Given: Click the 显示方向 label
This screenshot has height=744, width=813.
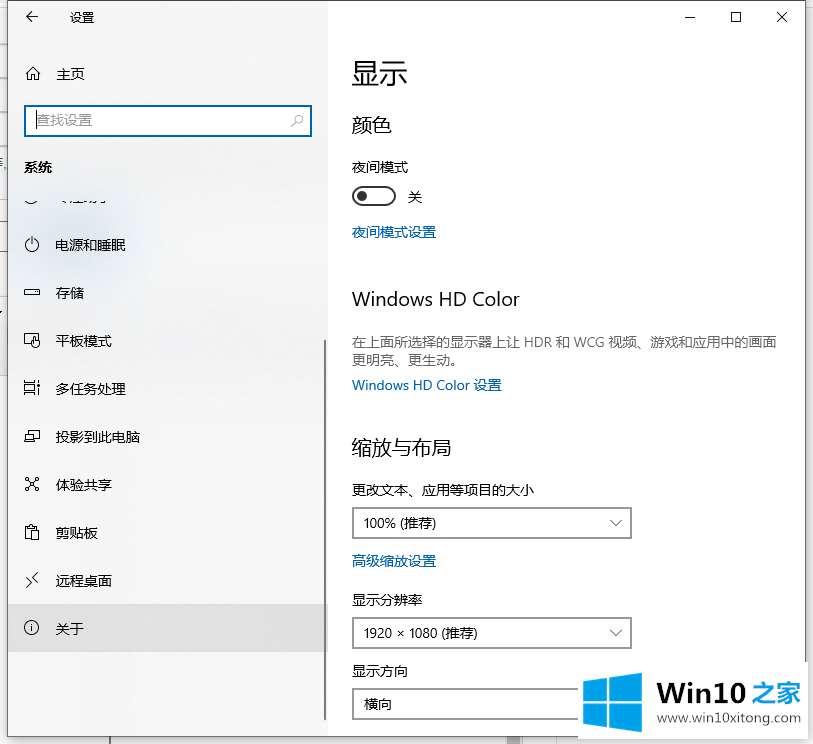Looking at the screenshot, I should 380,671.
